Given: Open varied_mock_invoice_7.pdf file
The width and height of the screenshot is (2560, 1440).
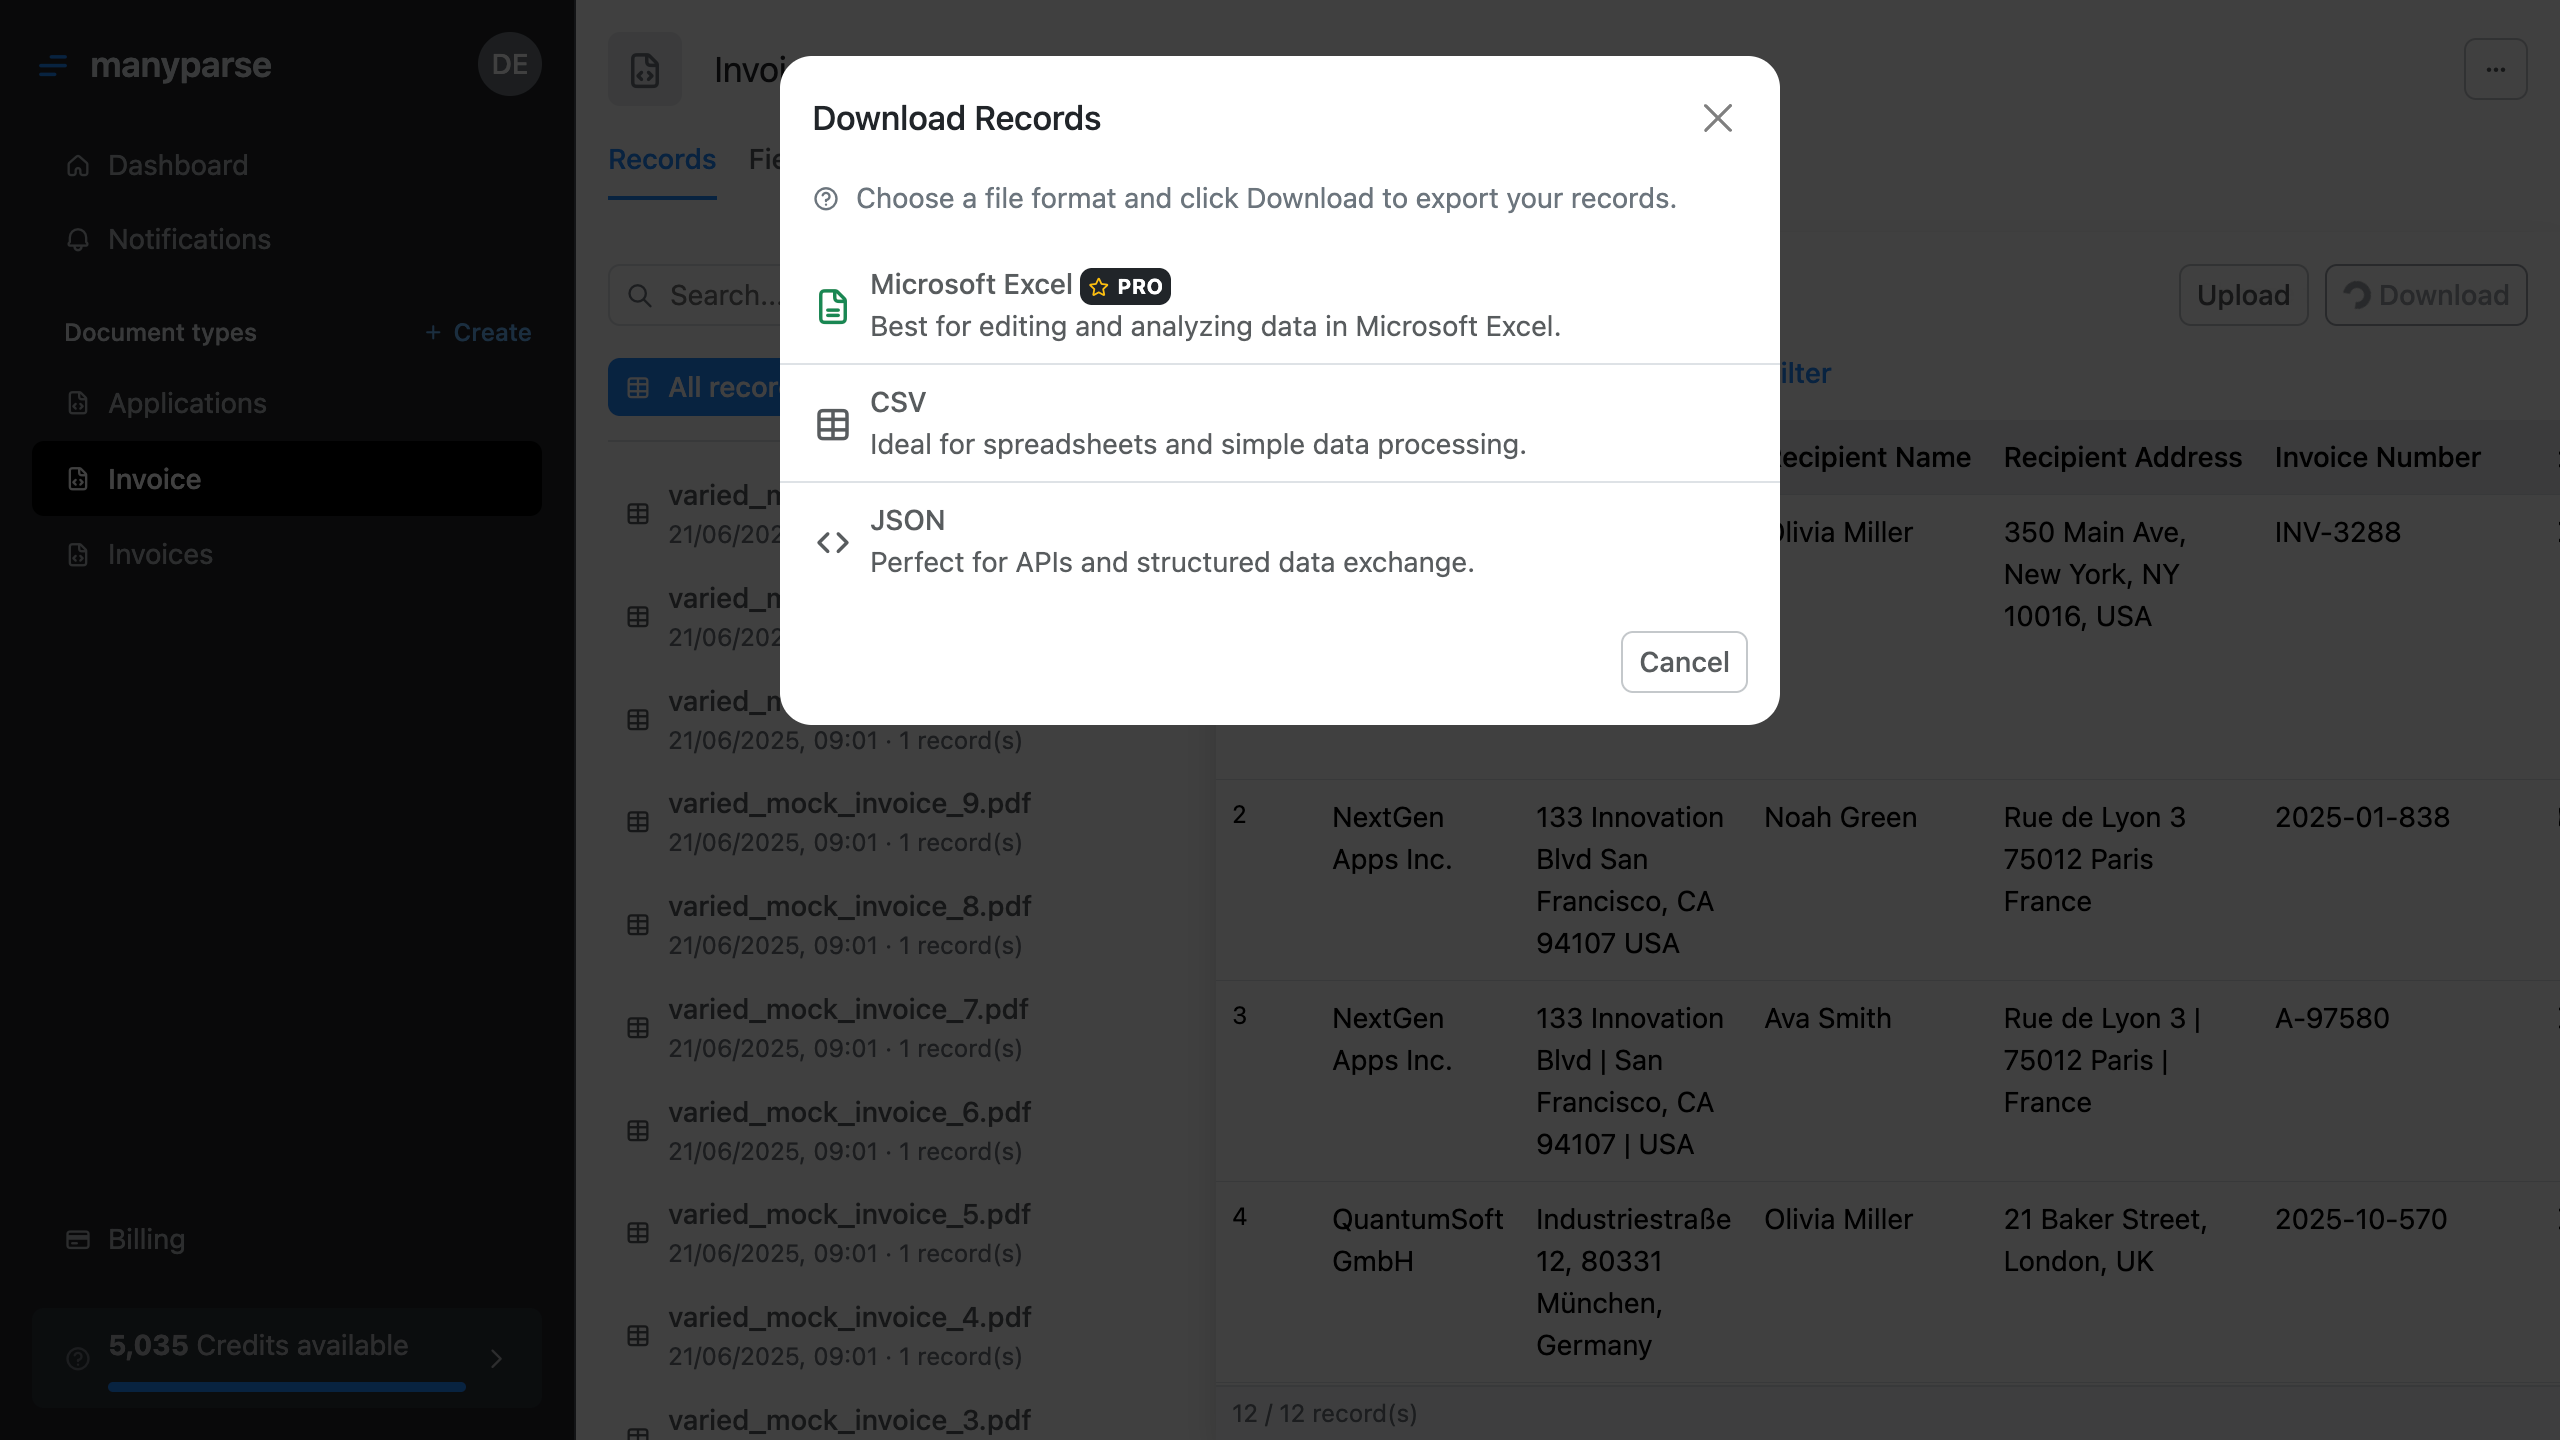Looking at the screenshot, I should (x=850, y=1028).
